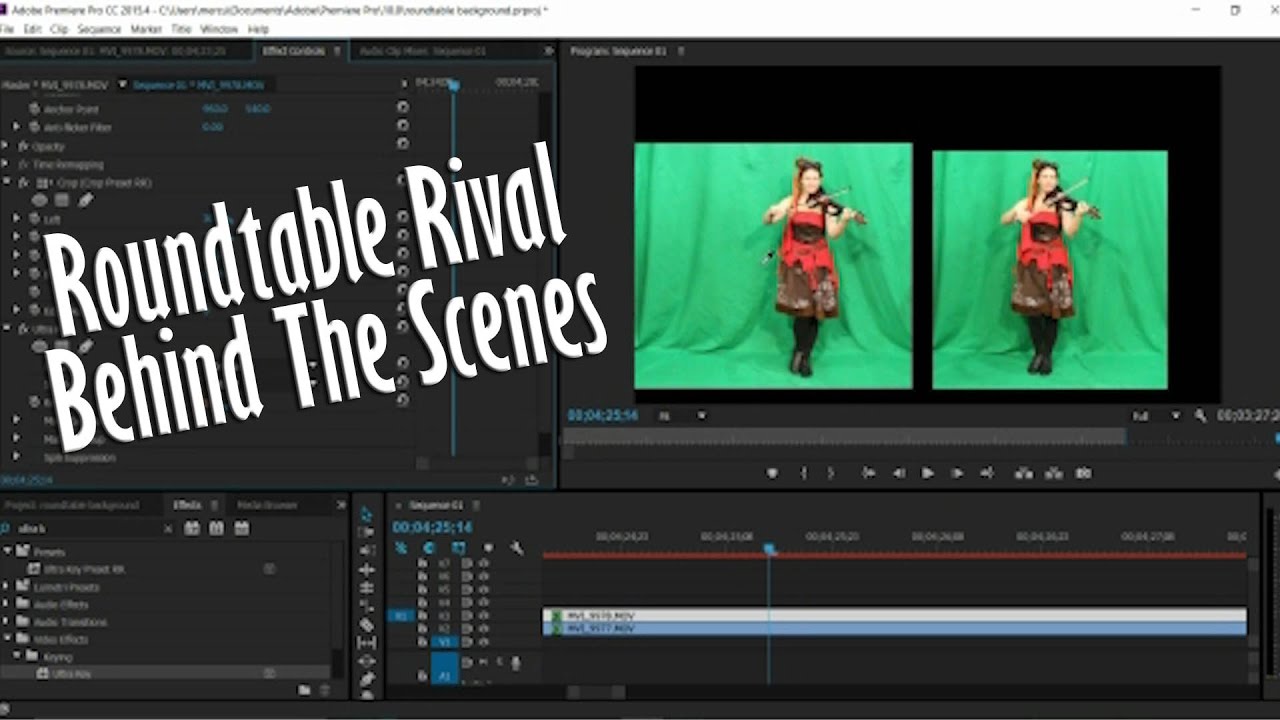Image resolution: width=1280 pixels, height=720 pixels.
Task: Step forward one frame
Action: click(x=956, y=473)
